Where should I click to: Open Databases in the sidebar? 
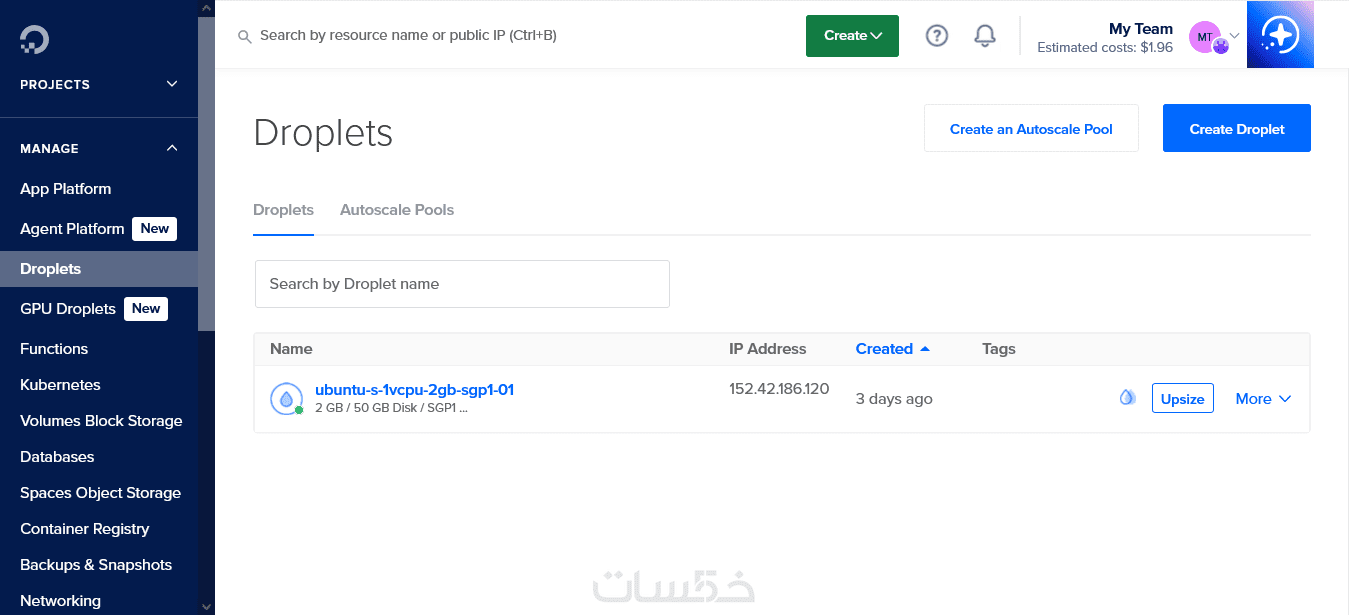point(57,457)
